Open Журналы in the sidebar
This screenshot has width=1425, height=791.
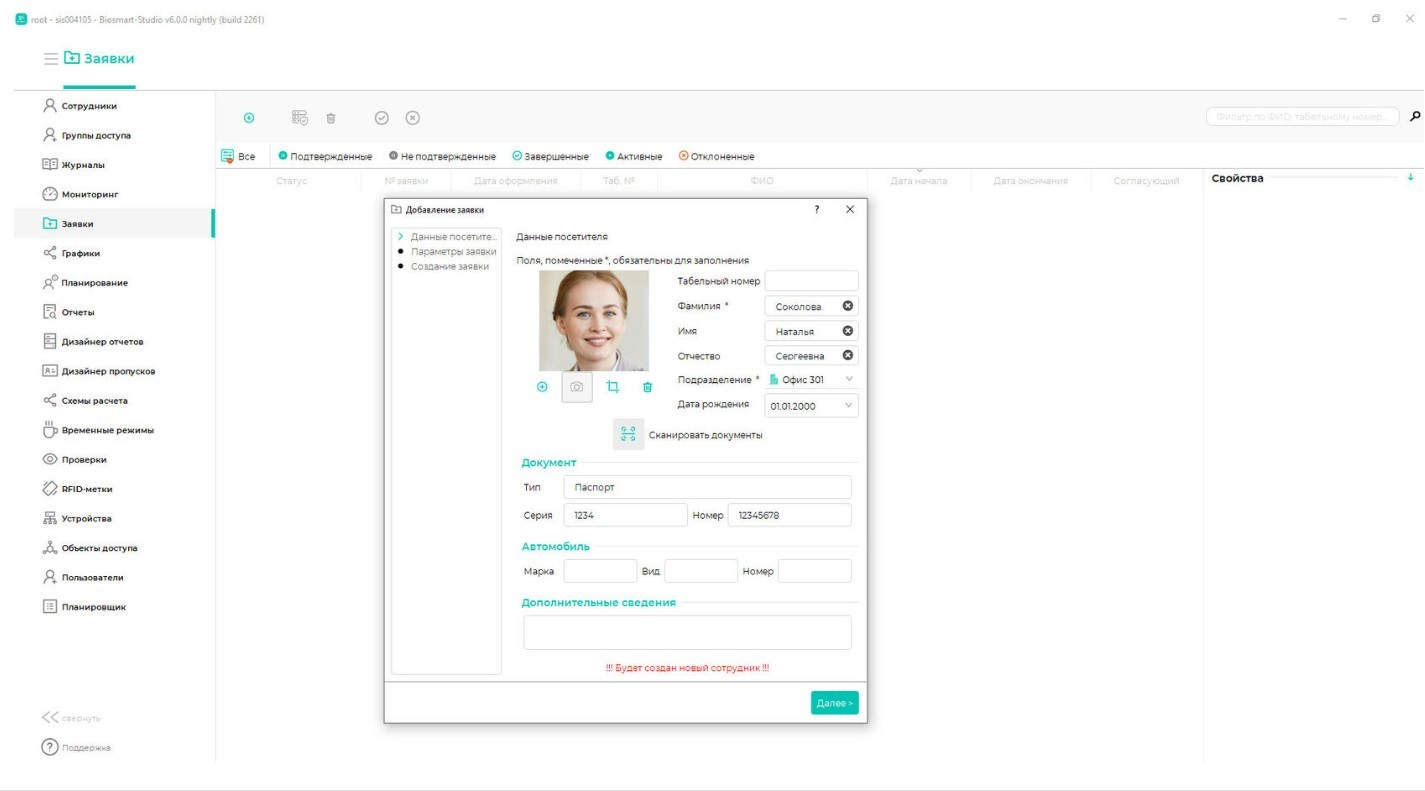[x=83, y=165]
